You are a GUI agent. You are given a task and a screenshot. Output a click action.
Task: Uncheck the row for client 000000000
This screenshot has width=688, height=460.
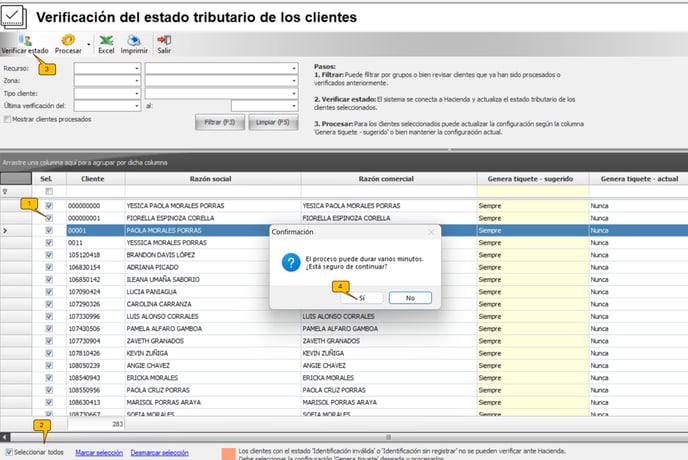(x=49, y=205)
